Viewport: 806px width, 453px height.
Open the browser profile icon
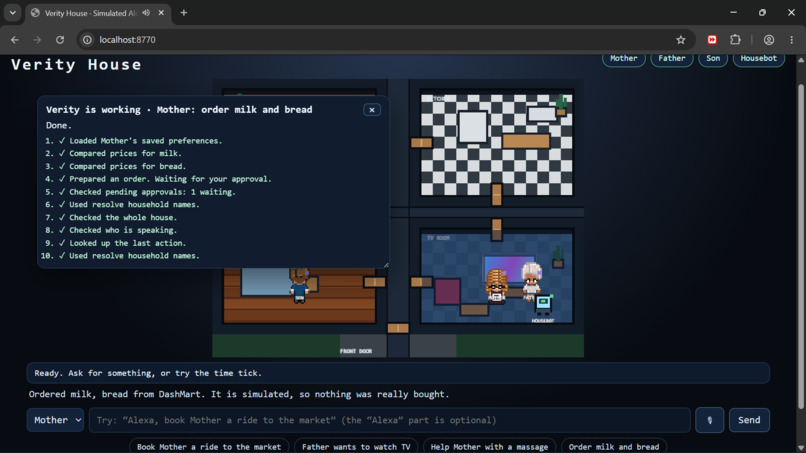point(769,40)
